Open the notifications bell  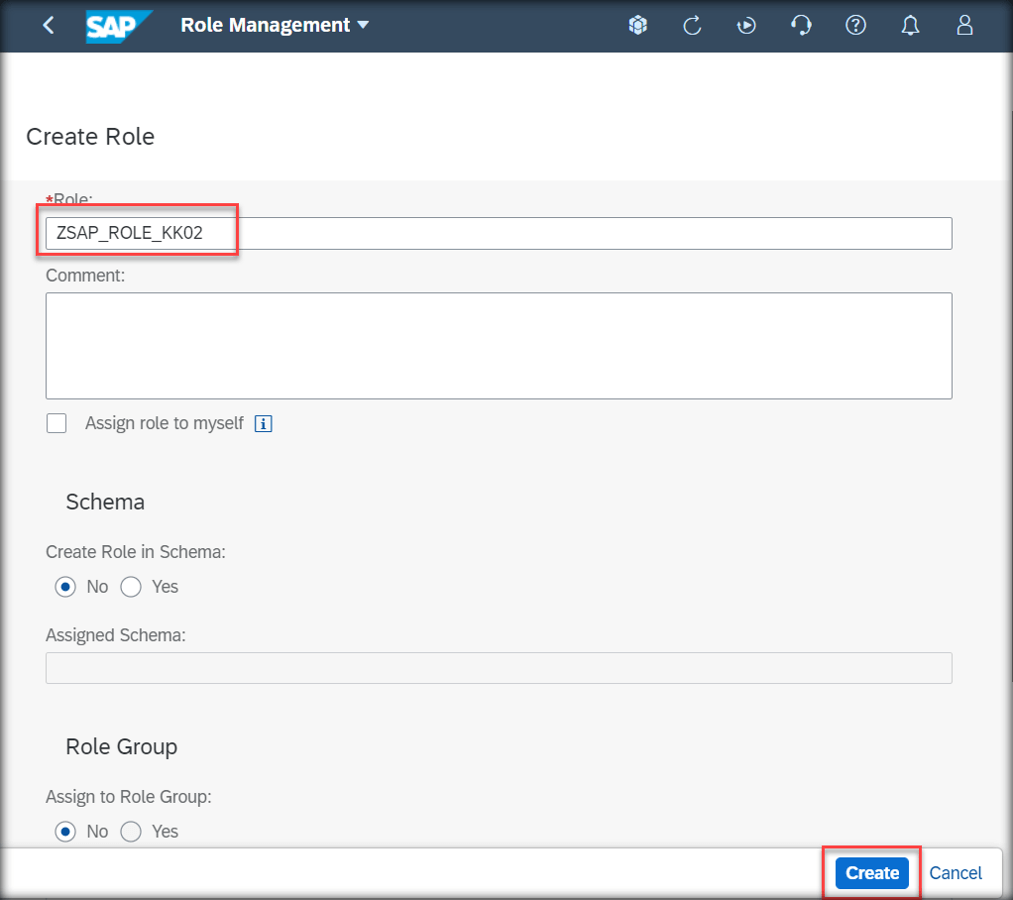point(910,25)
